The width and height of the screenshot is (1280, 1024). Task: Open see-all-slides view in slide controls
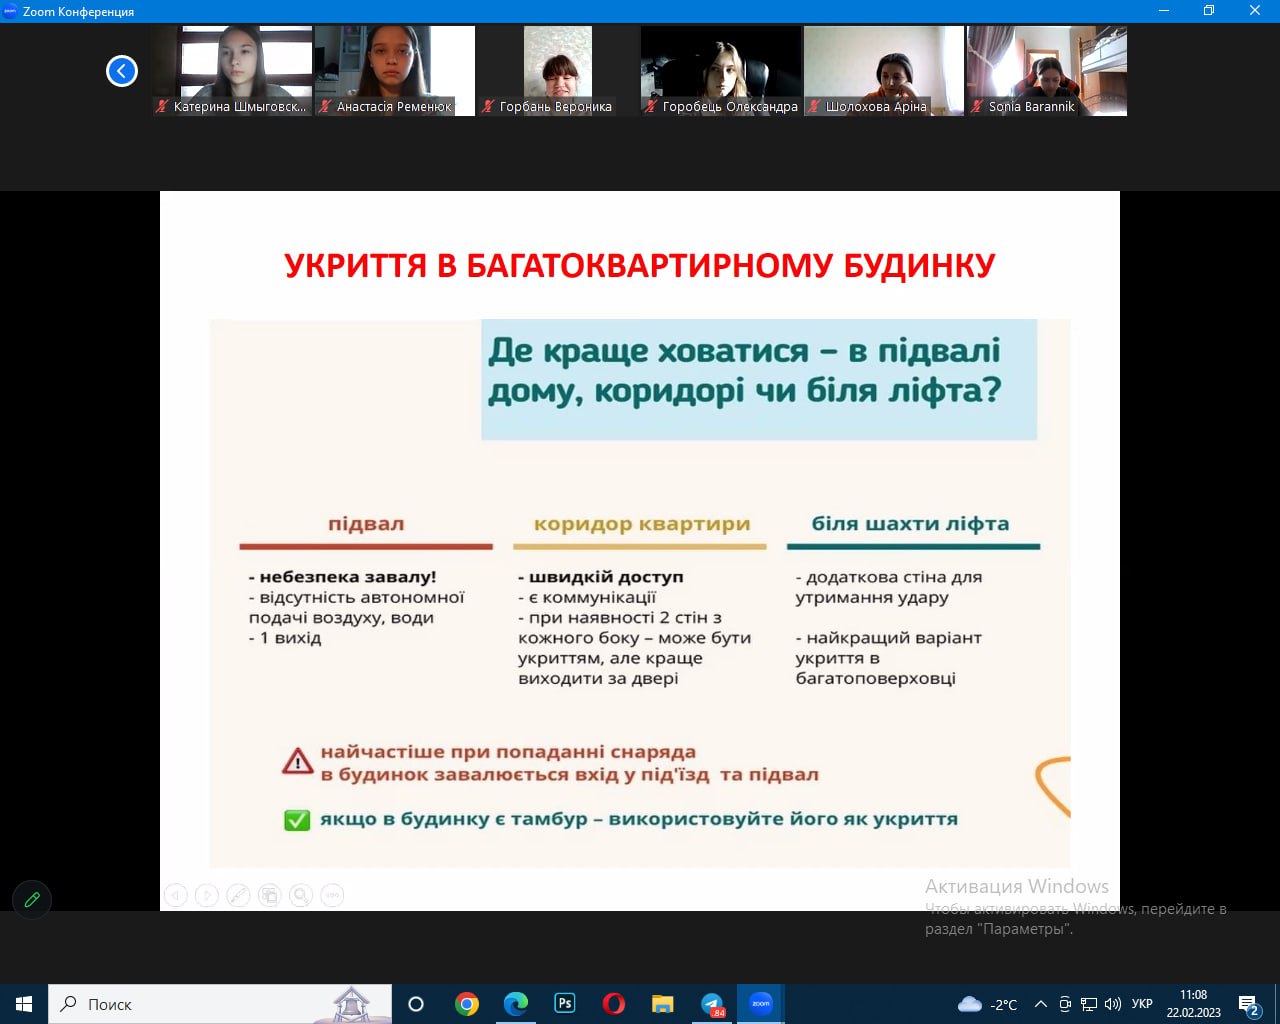[x=269, y=895]
